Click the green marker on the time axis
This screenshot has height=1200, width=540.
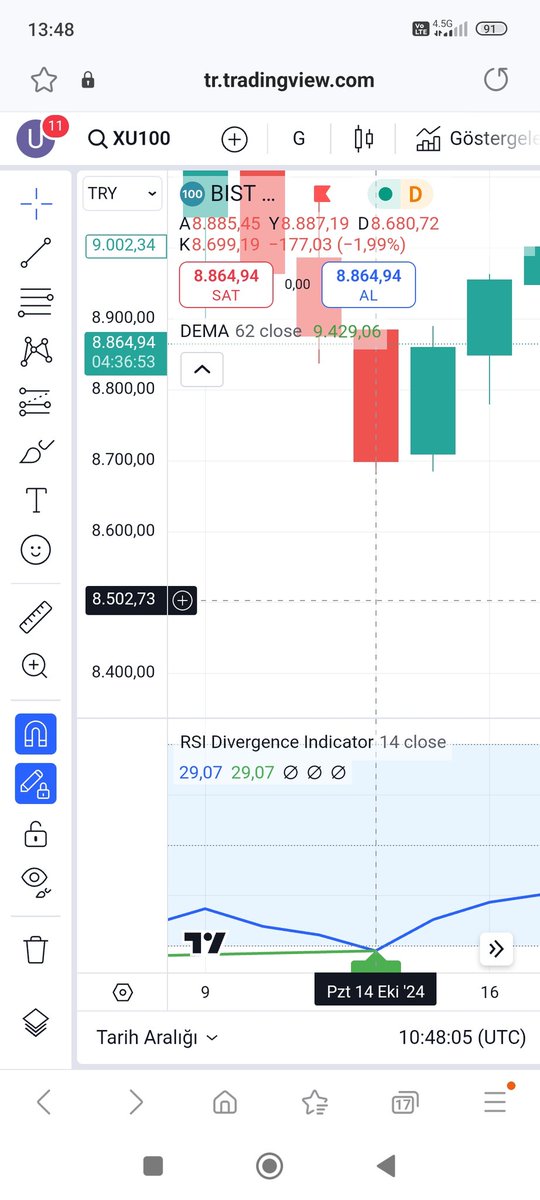376,962
